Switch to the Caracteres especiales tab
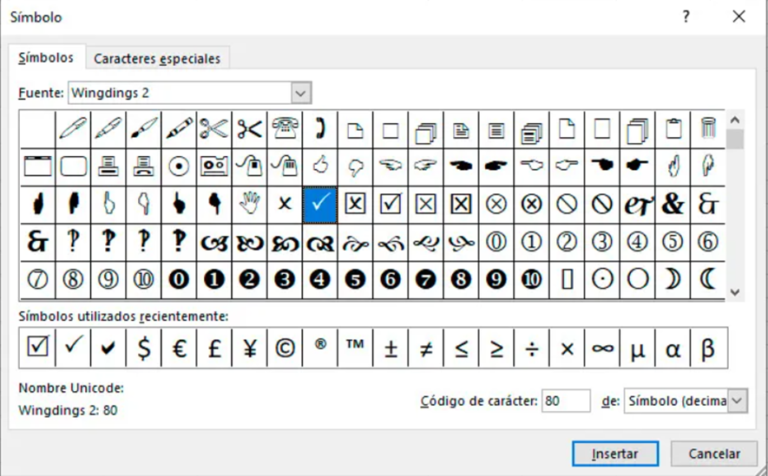The image size is (768, 476). (x=157, y=58)
